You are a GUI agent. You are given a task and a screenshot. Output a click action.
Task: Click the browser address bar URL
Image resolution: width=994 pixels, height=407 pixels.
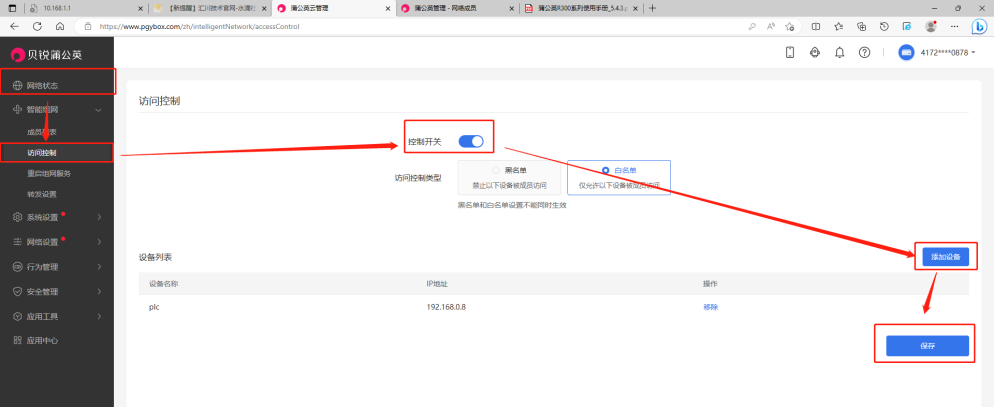point(200,27)
